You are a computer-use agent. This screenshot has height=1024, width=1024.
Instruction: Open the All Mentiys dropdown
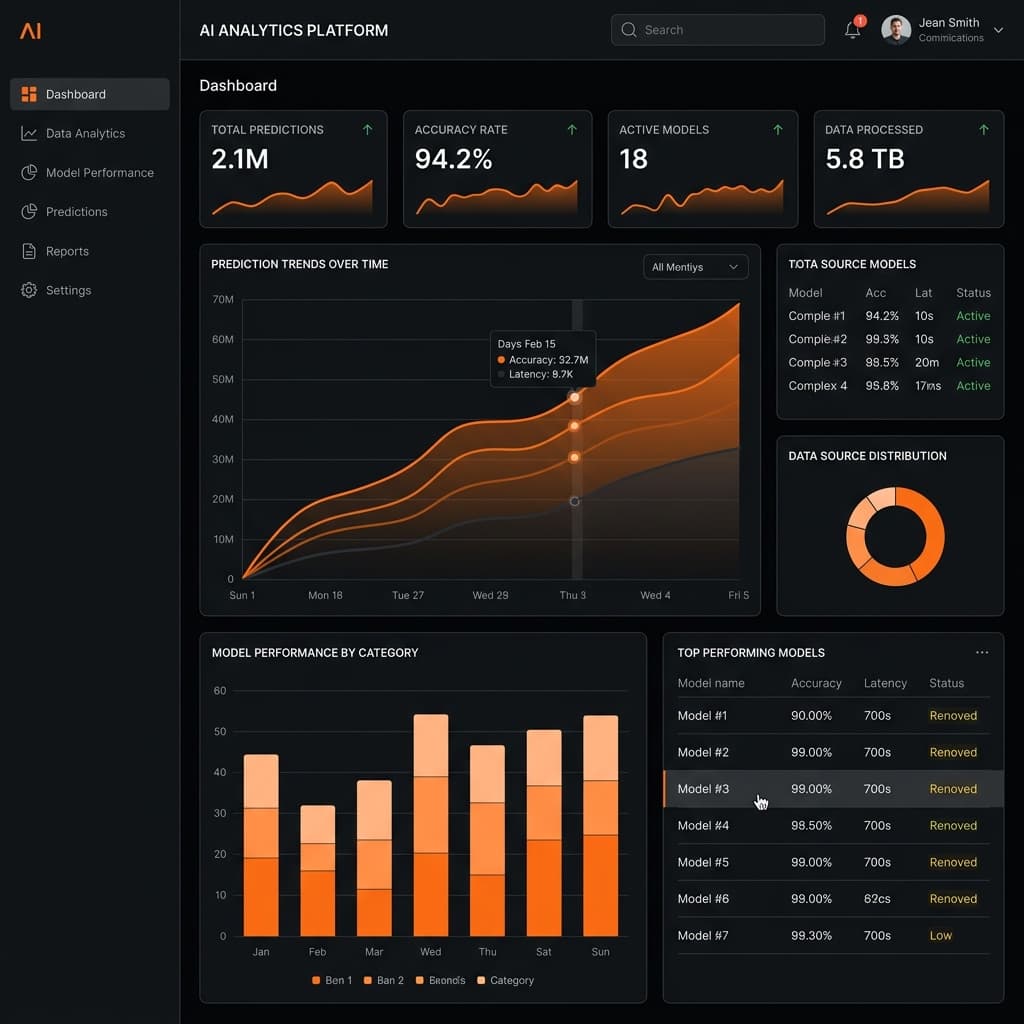pyautogui.click(x=696, y=266)
